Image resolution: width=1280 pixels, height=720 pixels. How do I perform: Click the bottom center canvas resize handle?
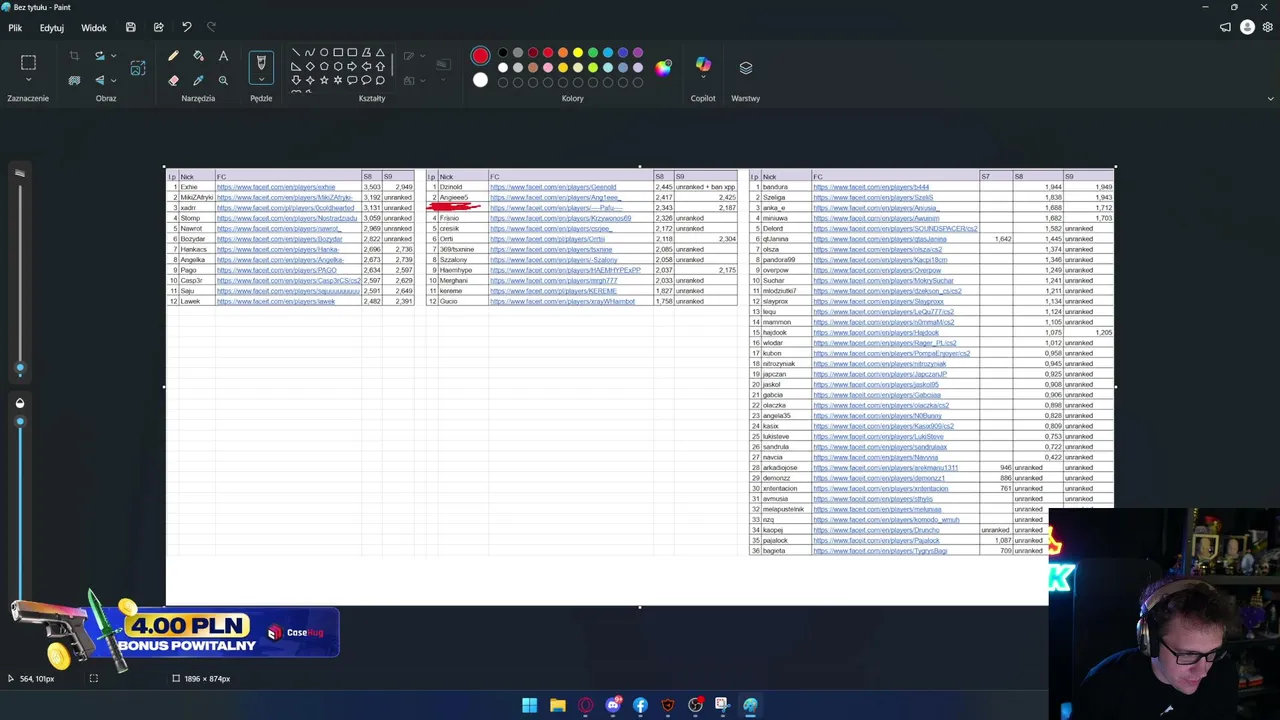coord(640,606)
